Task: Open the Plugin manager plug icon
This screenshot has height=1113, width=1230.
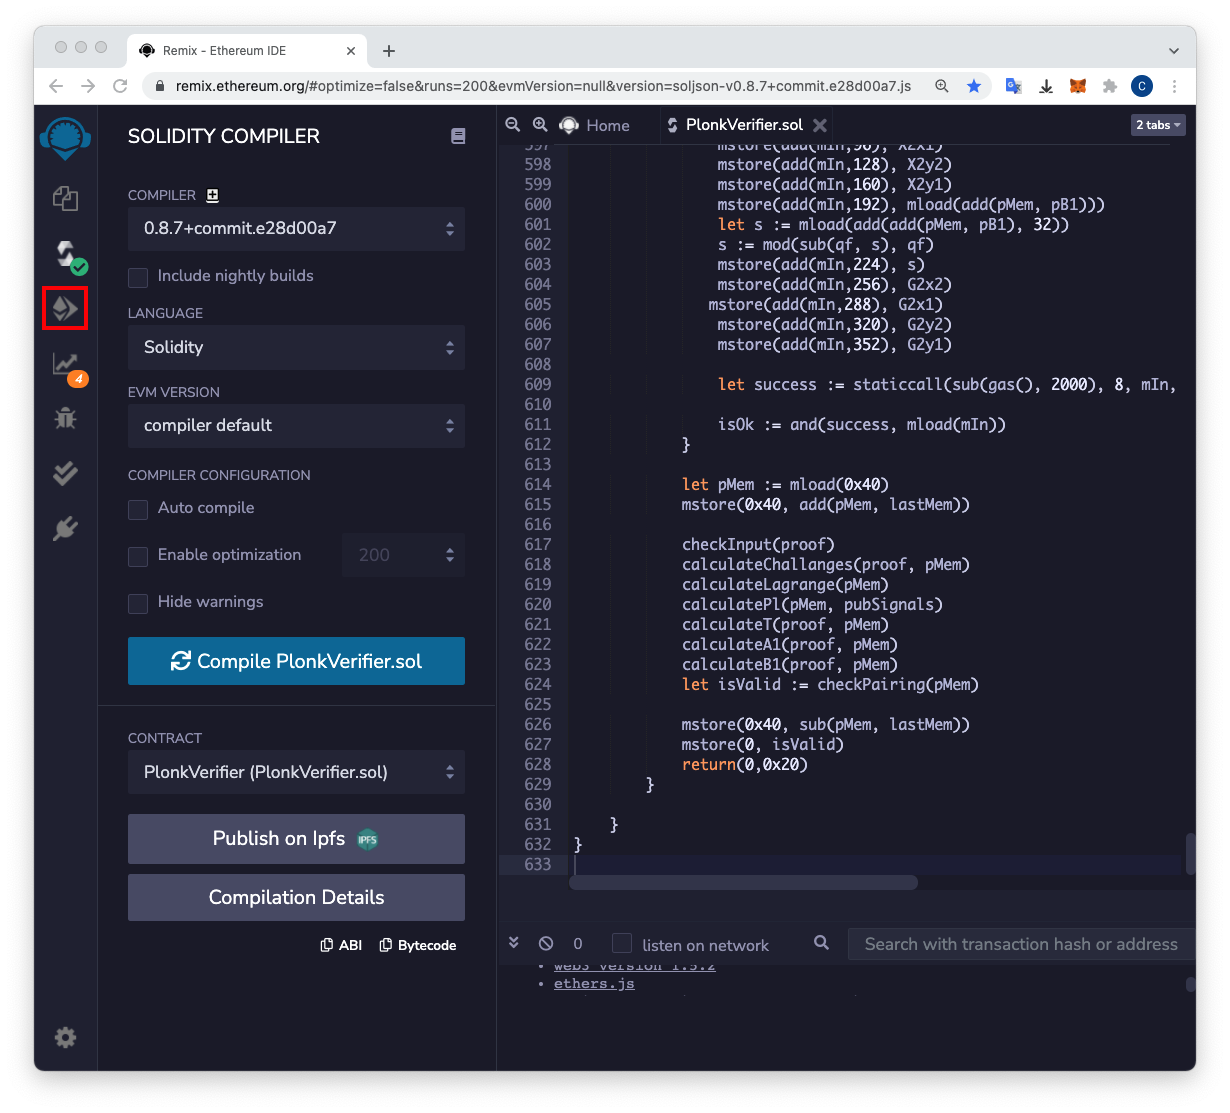Action: (65, 528)
